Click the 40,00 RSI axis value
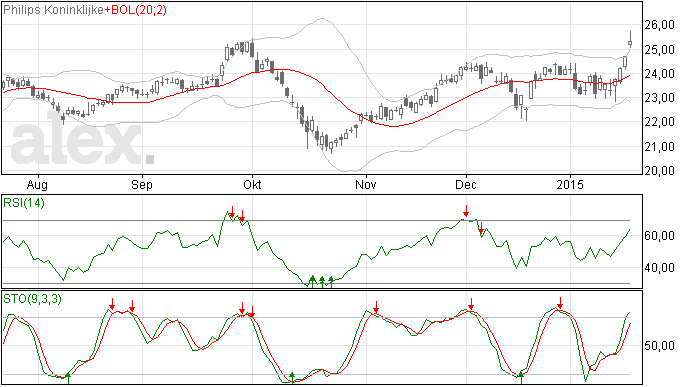690x387 pixels. point(659,268)
